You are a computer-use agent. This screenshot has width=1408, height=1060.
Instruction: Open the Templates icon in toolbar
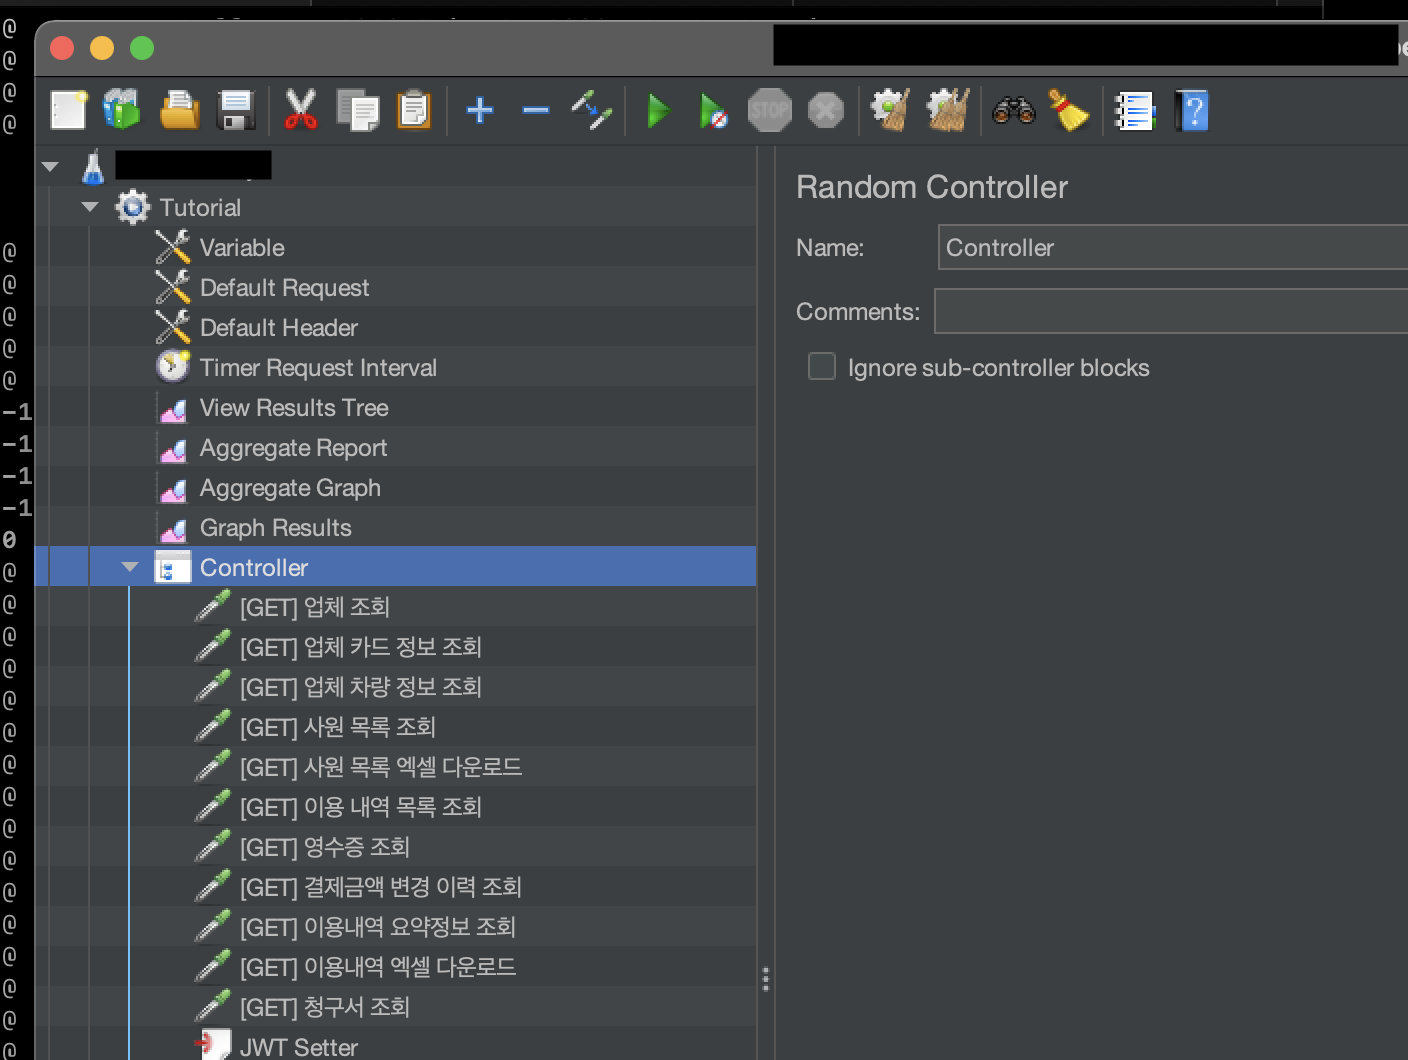pos(122,110)
